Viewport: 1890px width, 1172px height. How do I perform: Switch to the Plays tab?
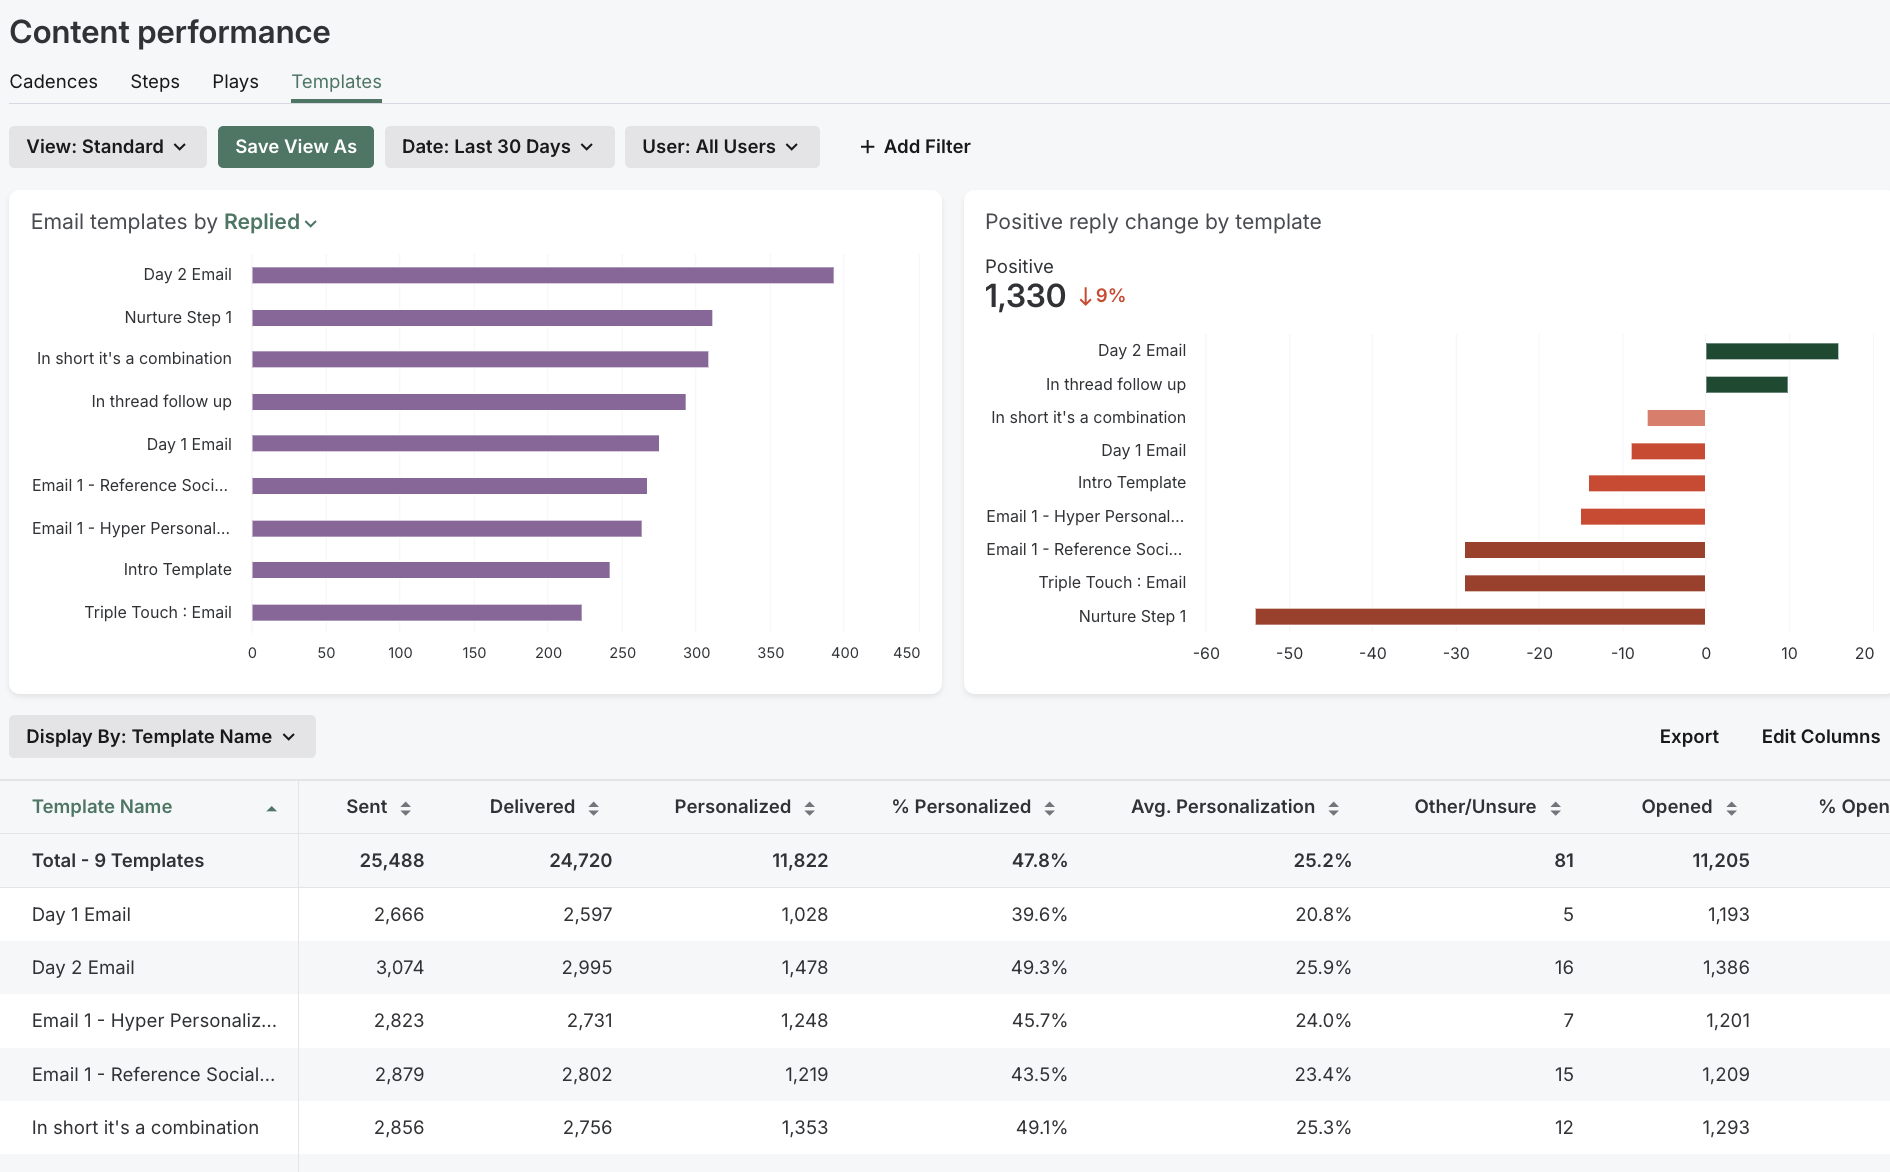point(234,81)
